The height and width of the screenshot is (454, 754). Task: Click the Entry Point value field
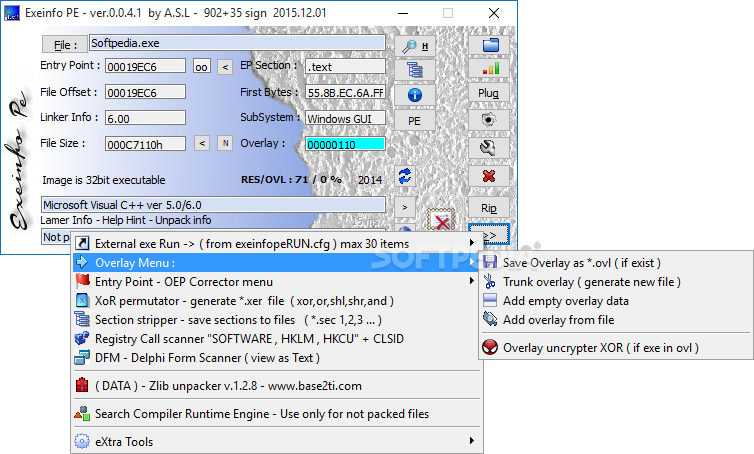point(145,66)
